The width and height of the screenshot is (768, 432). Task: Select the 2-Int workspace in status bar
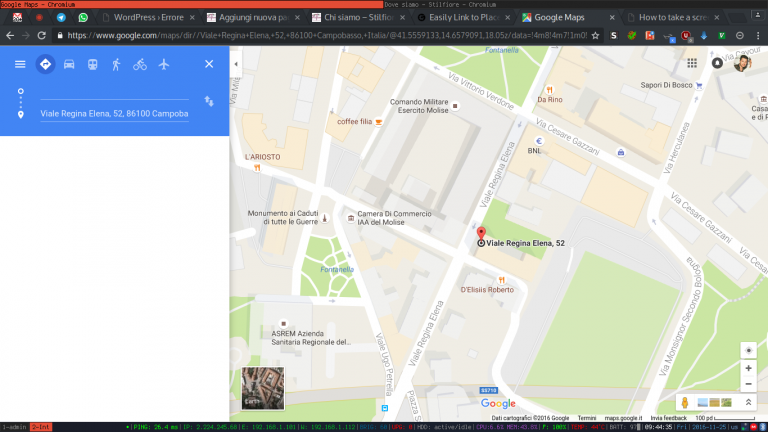pos(41,427)
